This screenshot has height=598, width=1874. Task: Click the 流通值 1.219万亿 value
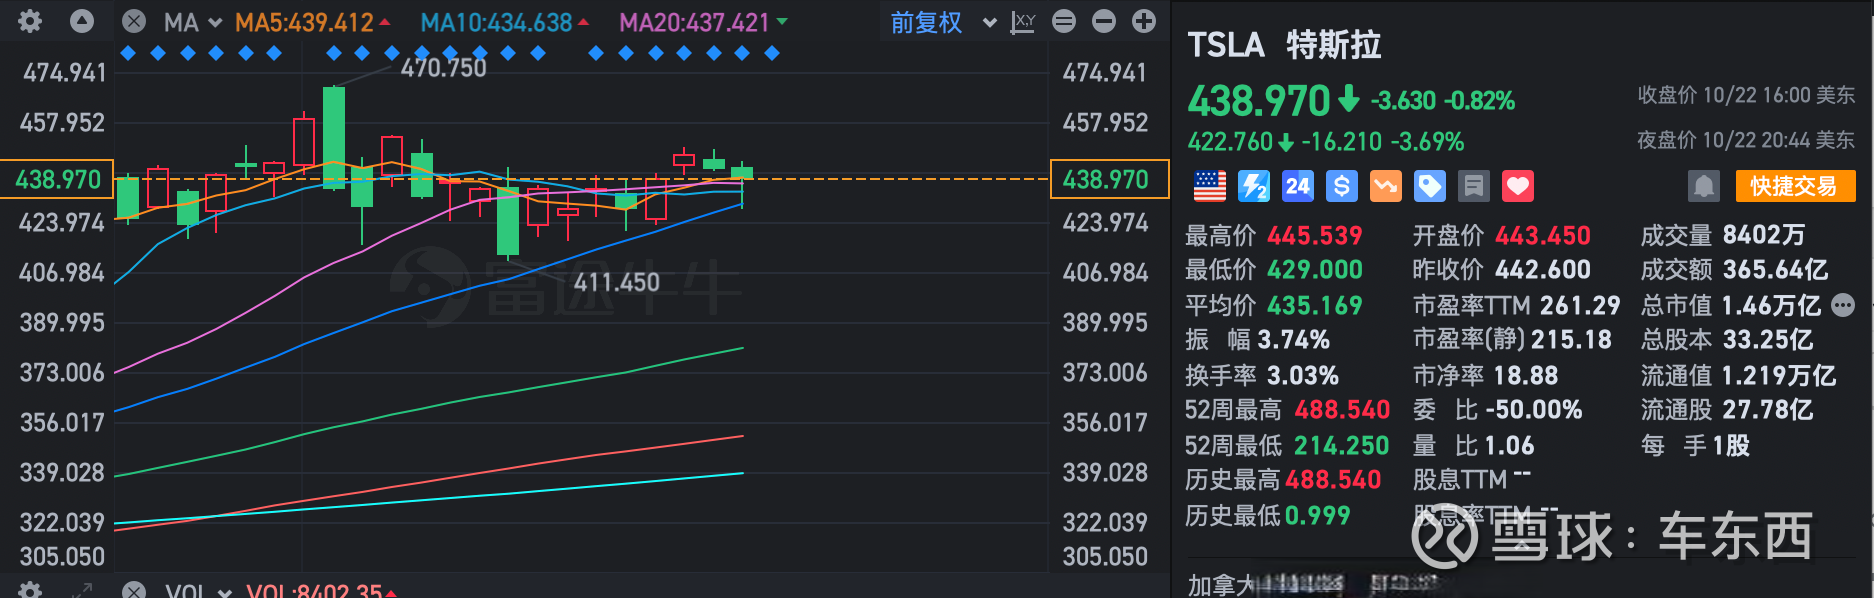1779,376
